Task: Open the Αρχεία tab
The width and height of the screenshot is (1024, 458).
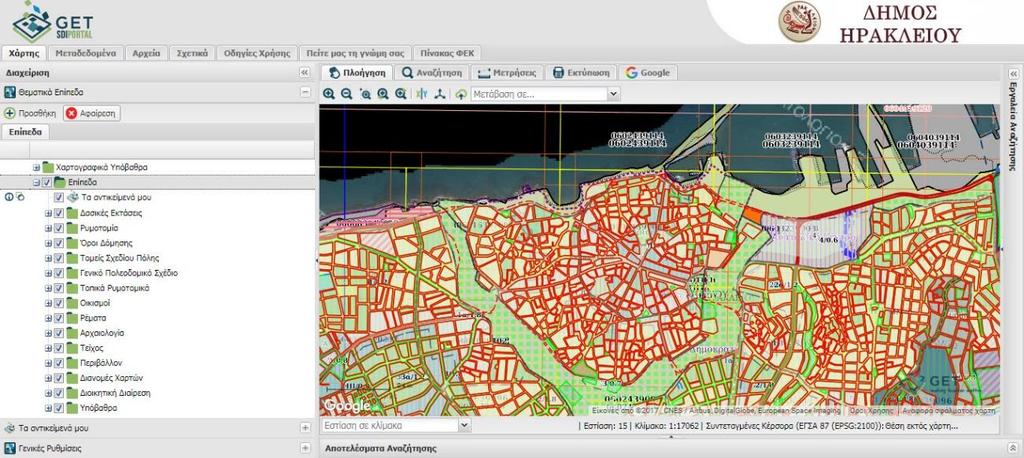Action: (x=146, y=54)
